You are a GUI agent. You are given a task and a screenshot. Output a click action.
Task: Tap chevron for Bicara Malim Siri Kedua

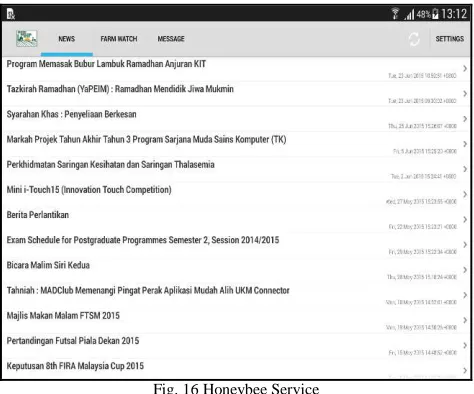pyautogui.click(x=465, y=270)
